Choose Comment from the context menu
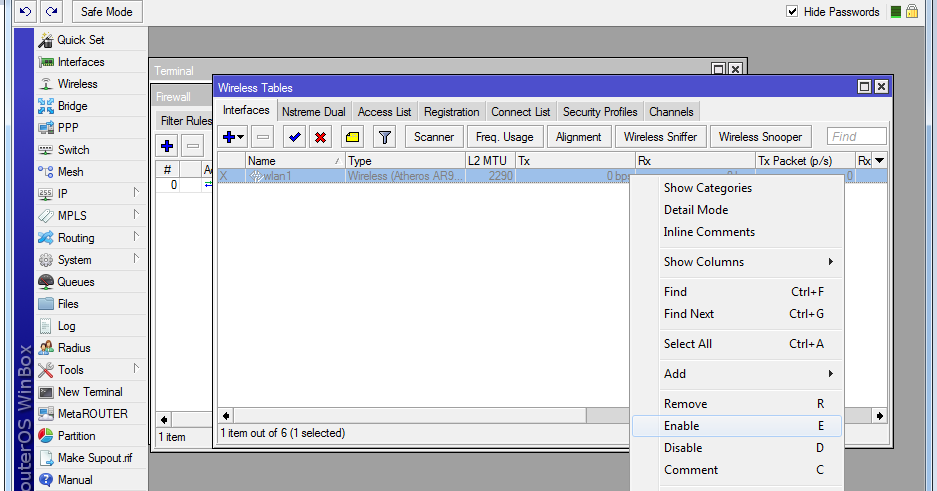The width and height of the screenshot is (937, 491). point(737,470)
